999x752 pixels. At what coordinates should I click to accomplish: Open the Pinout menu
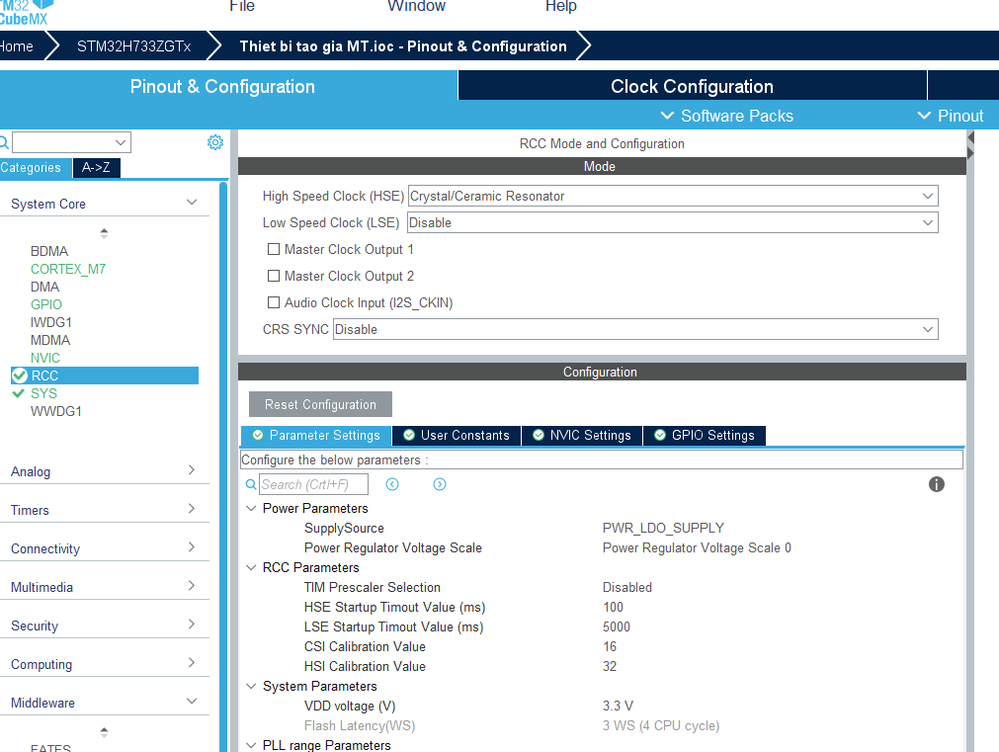(x=950, y=116)
